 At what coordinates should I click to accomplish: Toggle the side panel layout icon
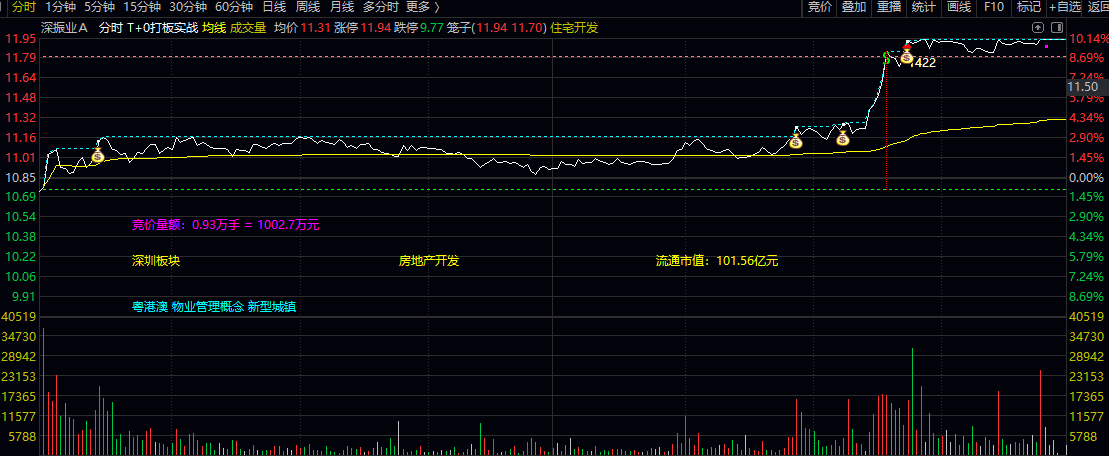1057,28
